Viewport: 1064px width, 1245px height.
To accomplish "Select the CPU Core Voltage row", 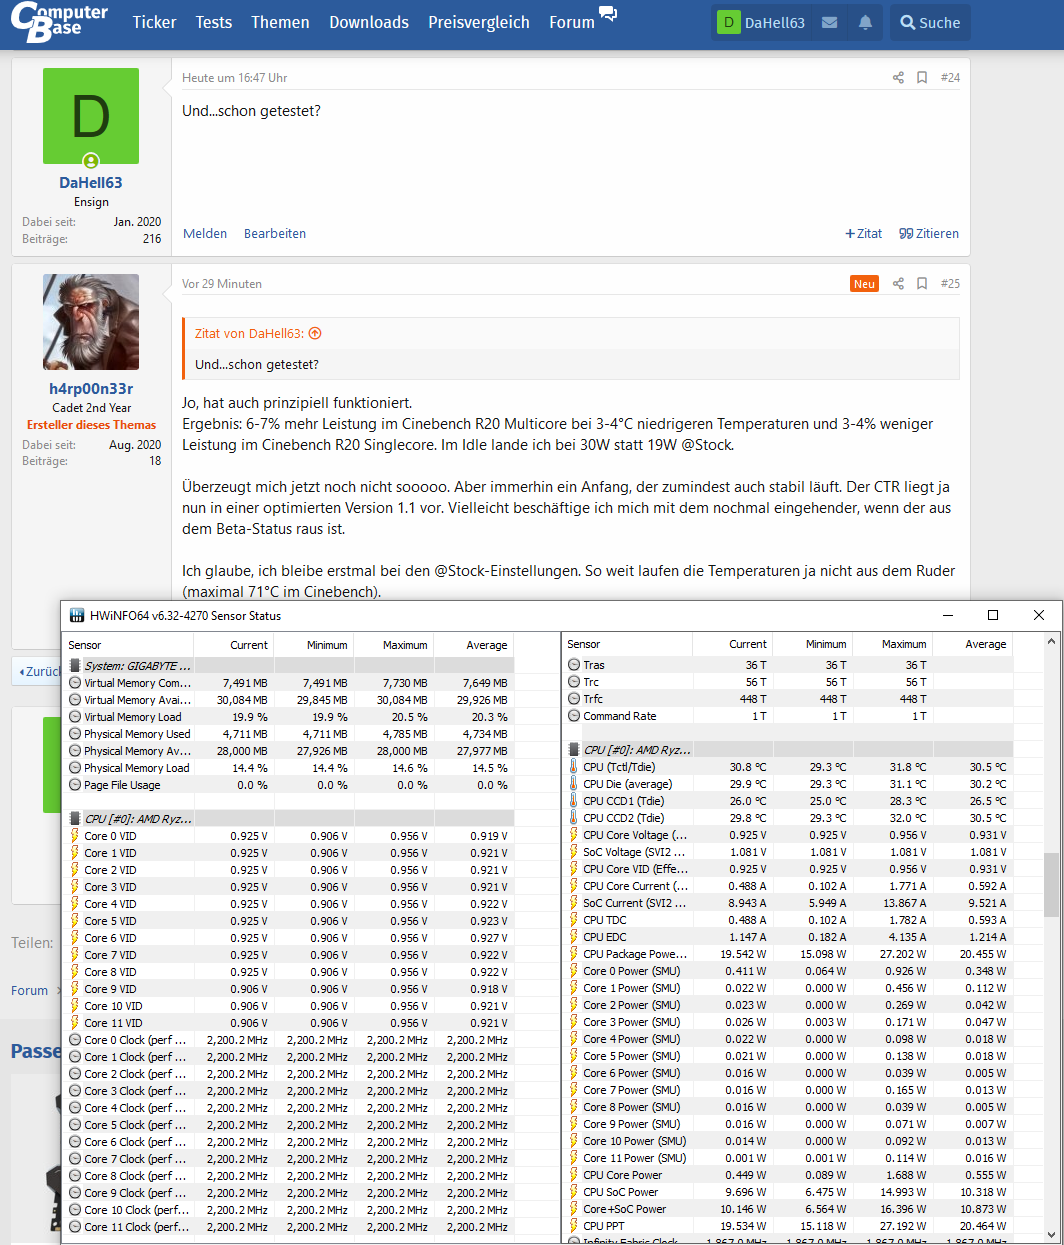I will [788, 835].
